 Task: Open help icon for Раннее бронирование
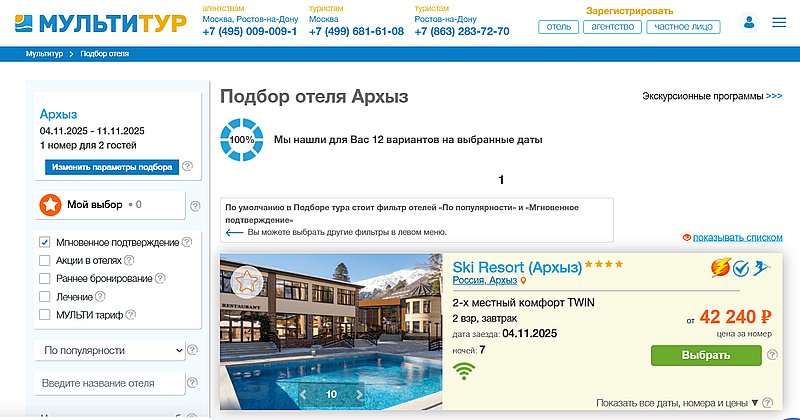160,278
